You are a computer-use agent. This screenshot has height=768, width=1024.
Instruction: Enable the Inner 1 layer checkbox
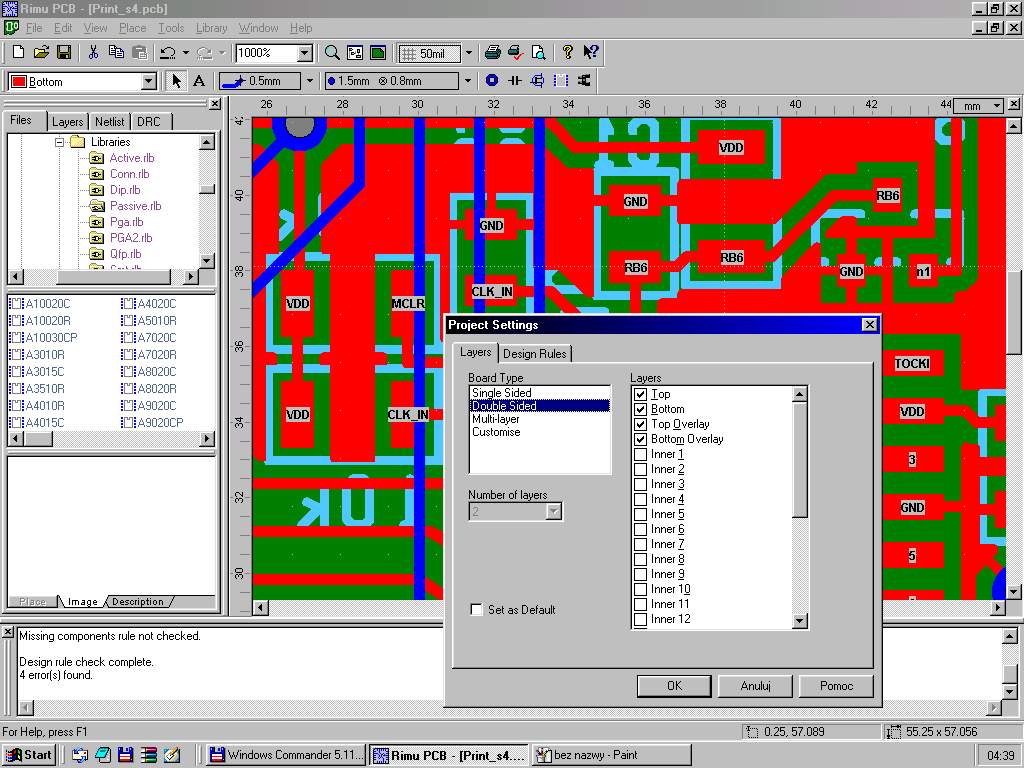click(641, 455)
